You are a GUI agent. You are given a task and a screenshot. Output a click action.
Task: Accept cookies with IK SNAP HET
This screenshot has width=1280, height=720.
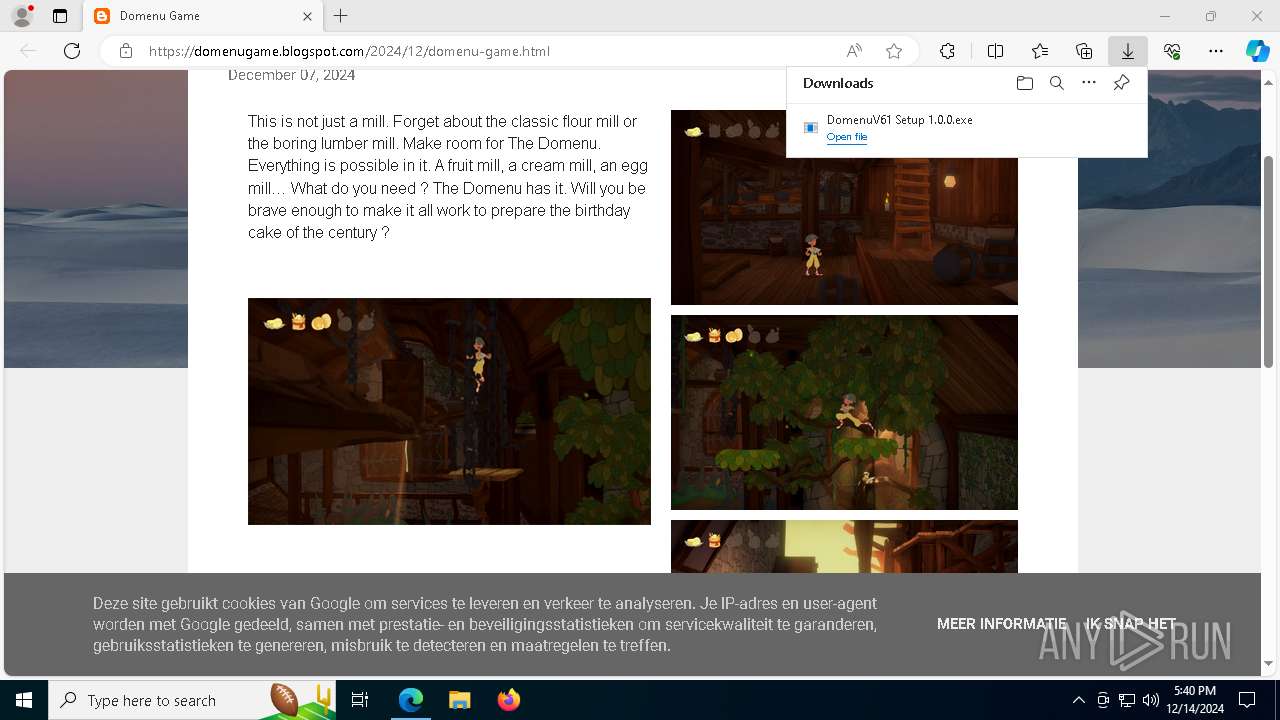click(1131, 624)
